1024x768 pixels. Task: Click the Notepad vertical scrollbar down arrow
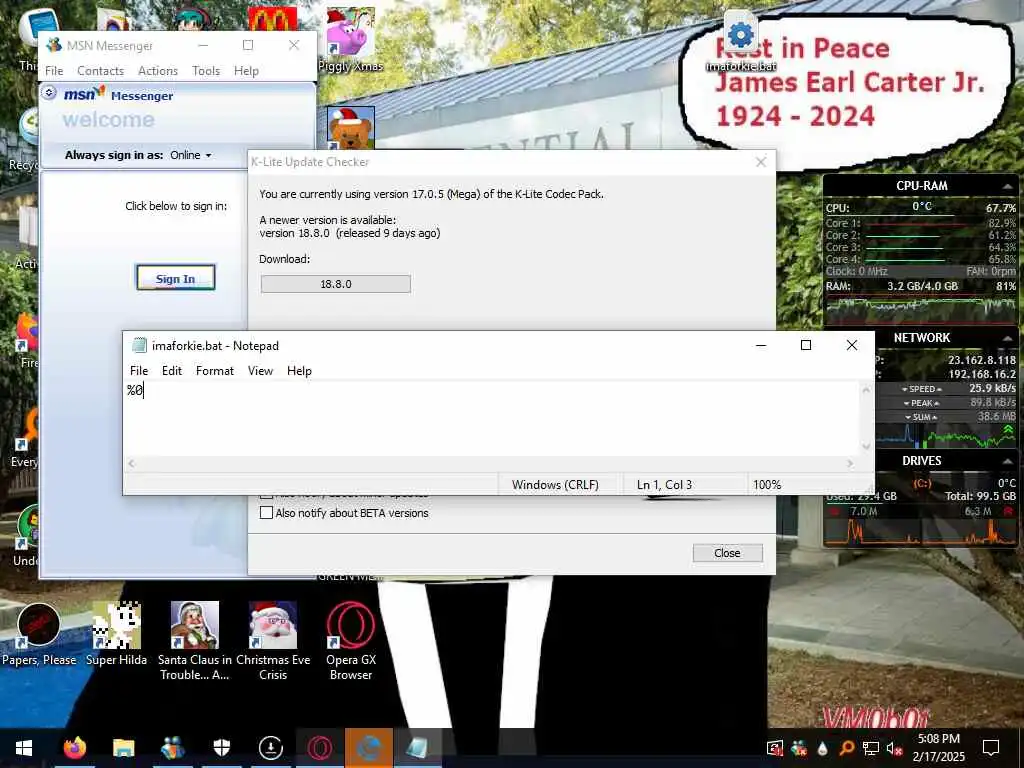tap(866, 447)
